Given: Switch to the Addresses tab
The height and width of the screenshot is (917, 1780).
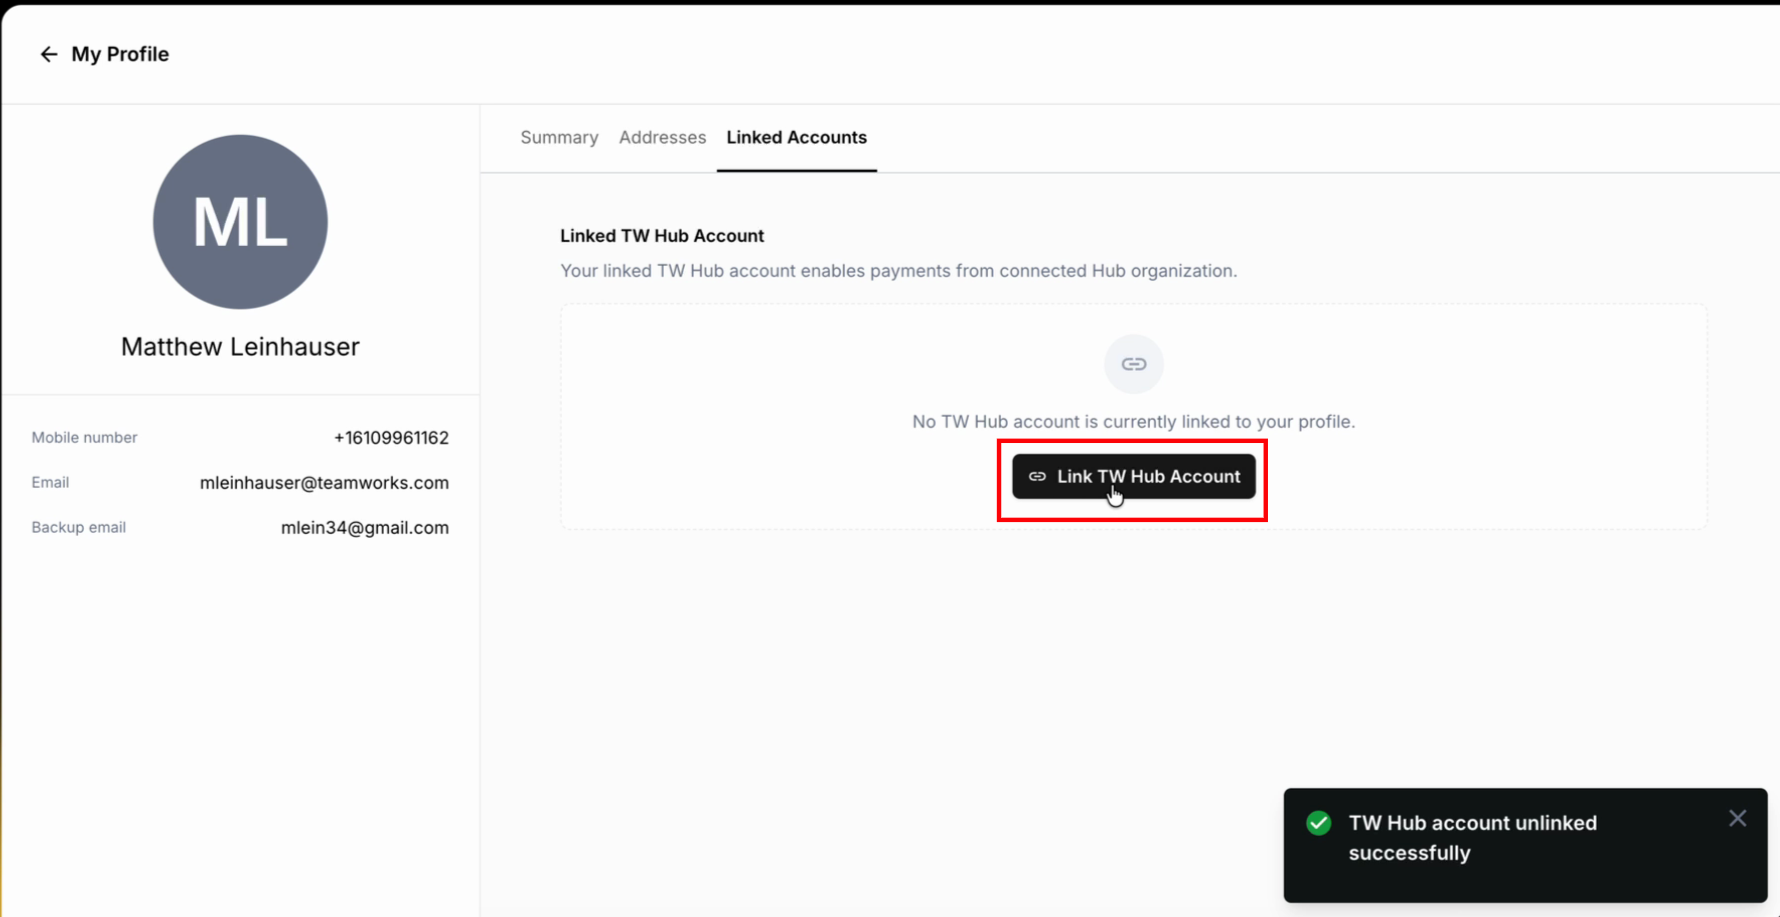Looking at the screenshot, I should coord(662,137).
